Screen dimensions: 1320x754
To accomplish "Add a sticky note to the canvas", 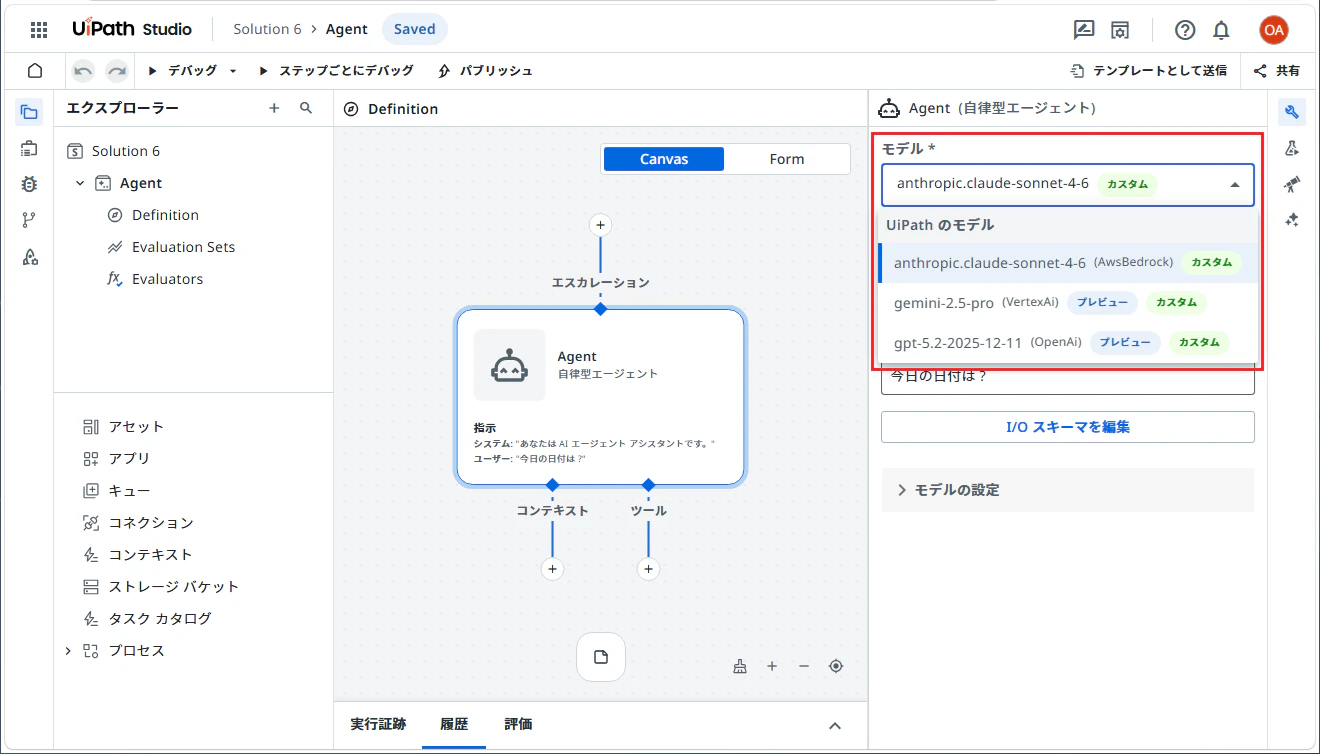I will coord(601,657).
